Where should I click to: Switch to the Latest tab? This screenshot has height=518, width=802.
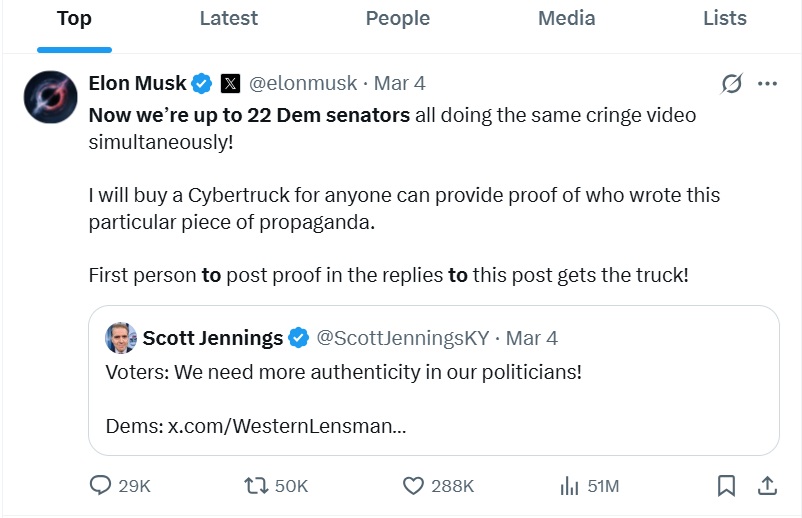coord(228,18)
